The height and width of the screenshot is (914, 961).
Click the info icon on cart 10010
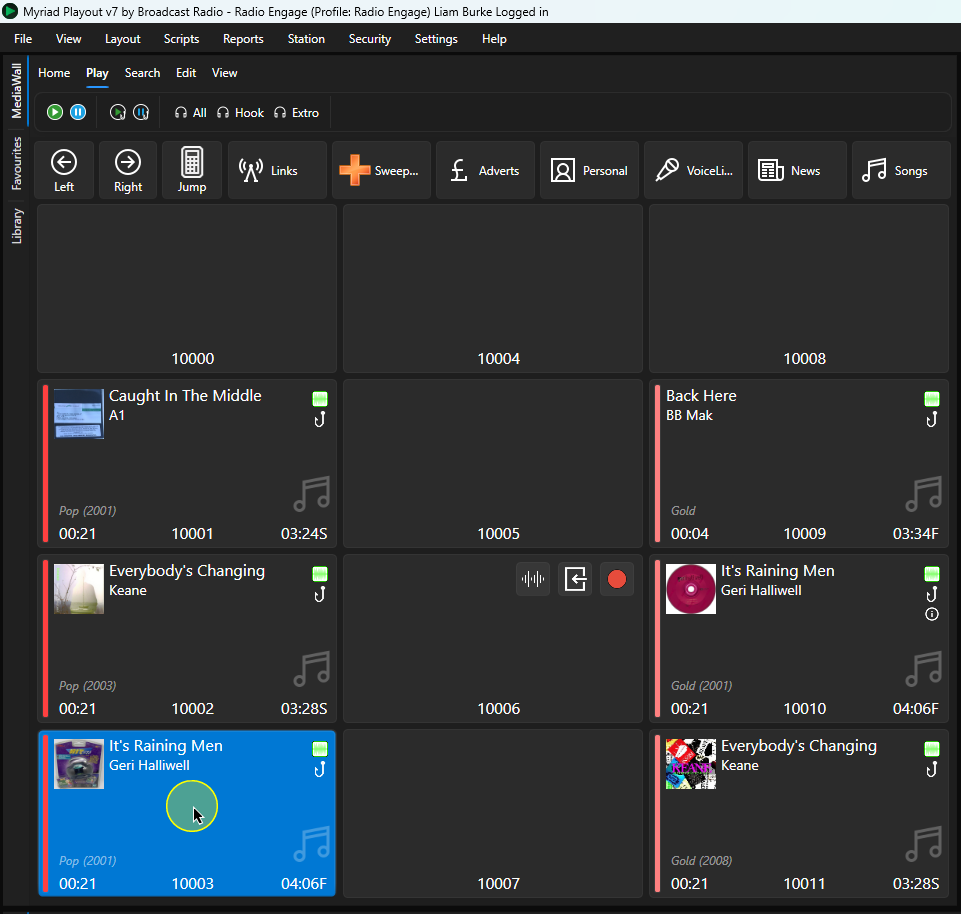932,614
